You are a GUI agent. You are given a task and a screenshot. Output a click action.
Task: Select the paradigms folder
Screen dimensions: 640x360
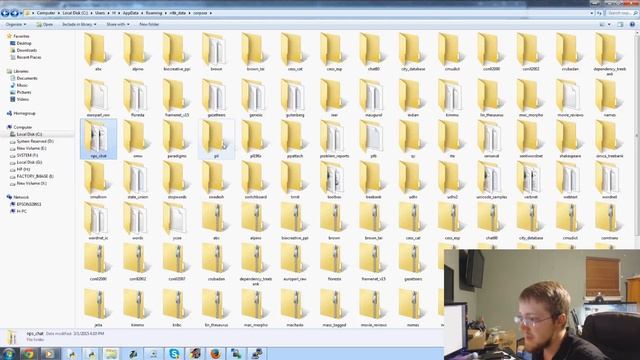(177, 139)
